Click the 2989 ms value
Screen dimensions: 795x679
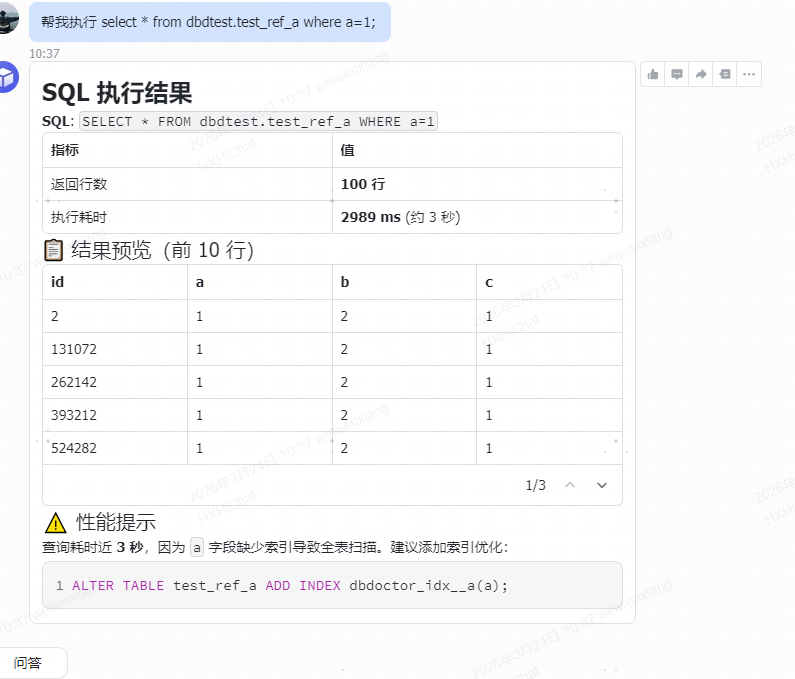click(x=371, y=217)
